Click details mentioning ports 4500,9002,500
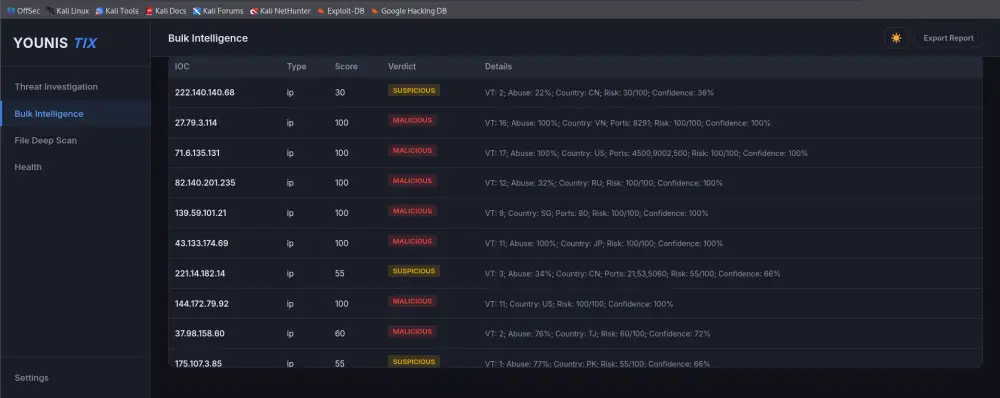 click(x=646, y=153)
